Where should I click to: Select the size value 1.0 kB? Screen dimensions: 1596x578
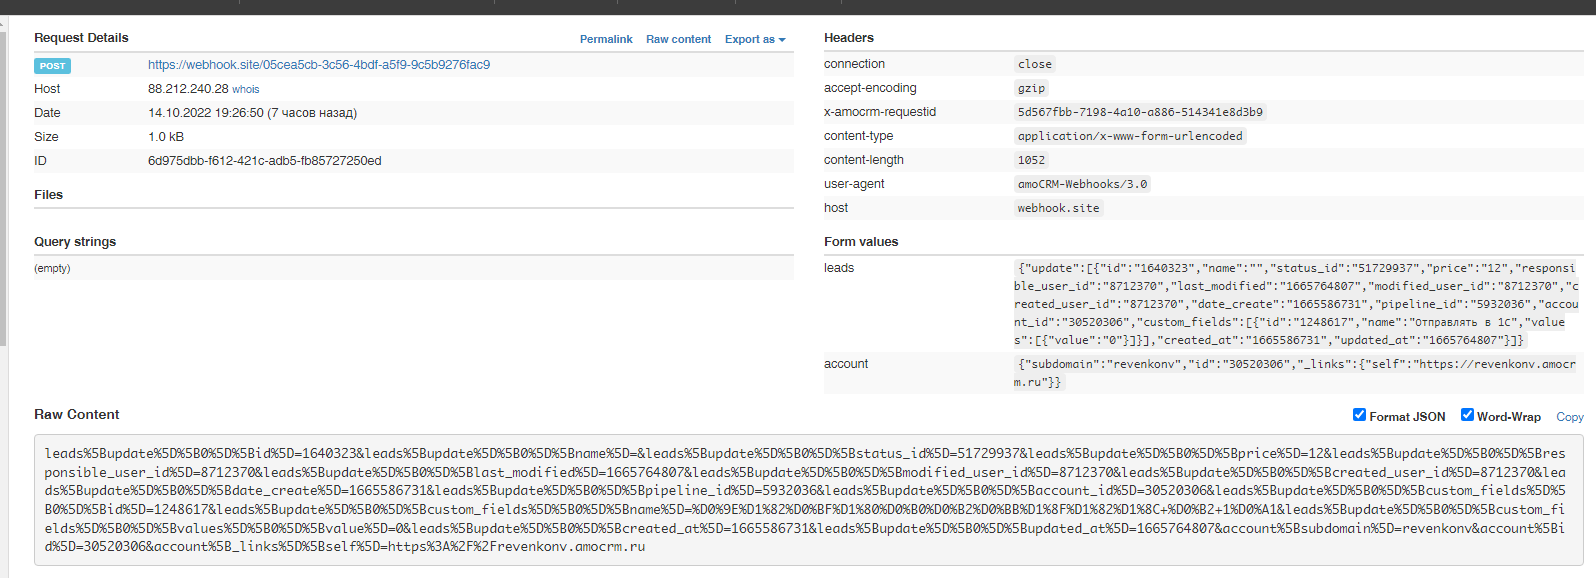166,137
